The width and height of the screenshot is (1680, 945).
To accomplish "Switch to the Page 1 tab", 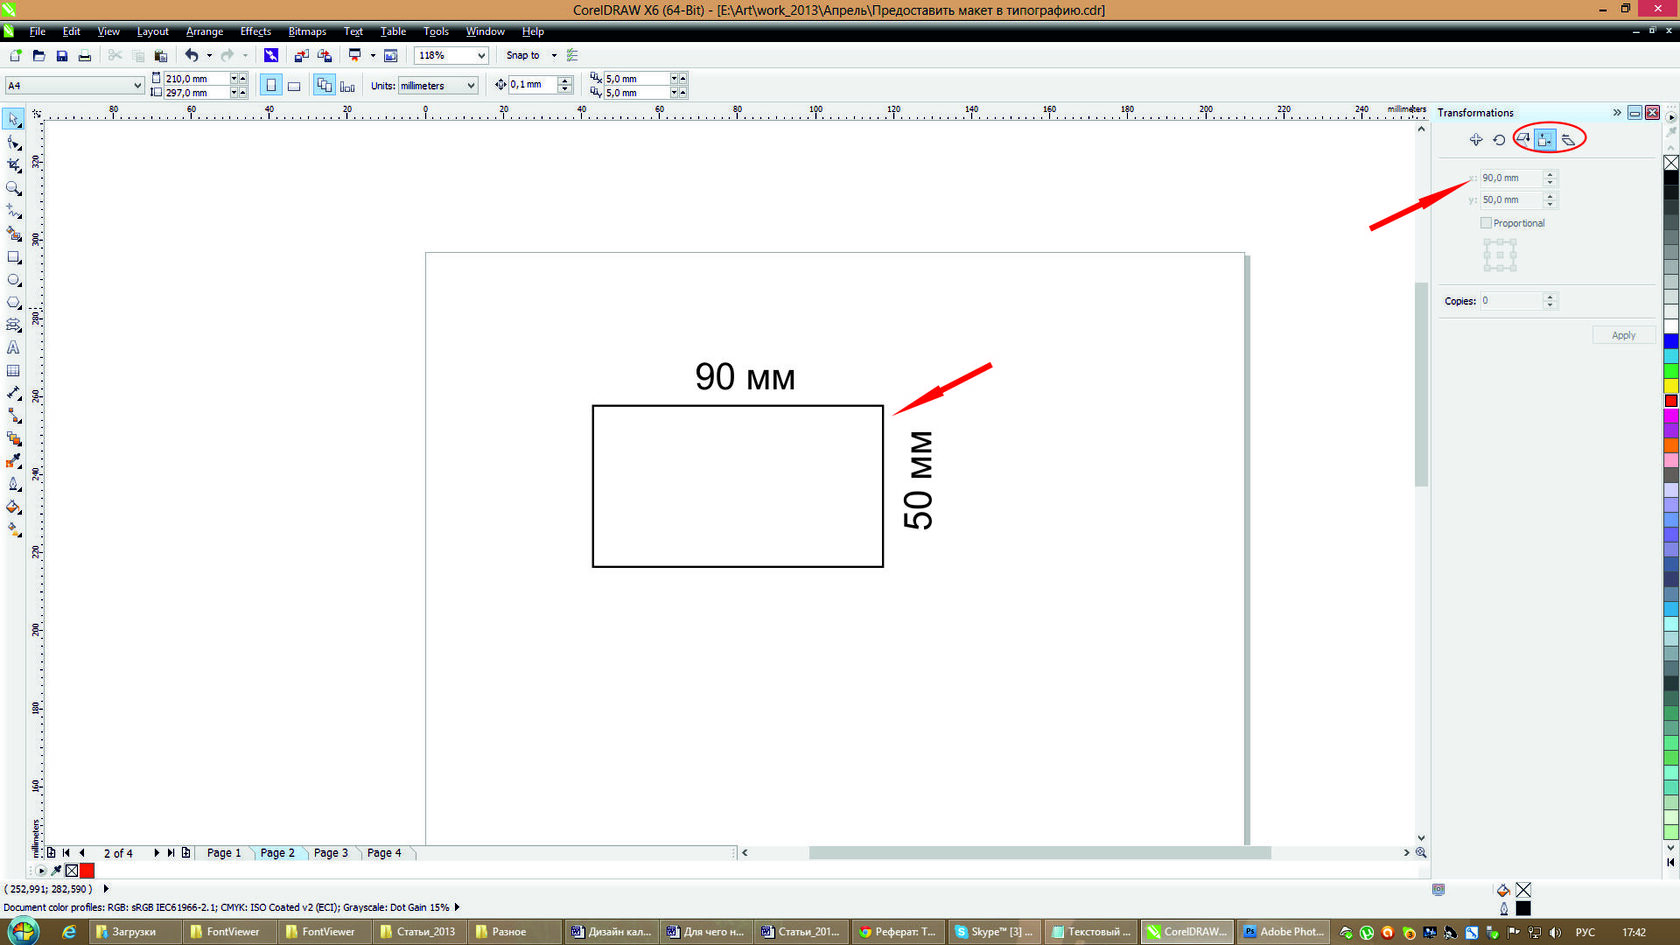I will point(224,853).
